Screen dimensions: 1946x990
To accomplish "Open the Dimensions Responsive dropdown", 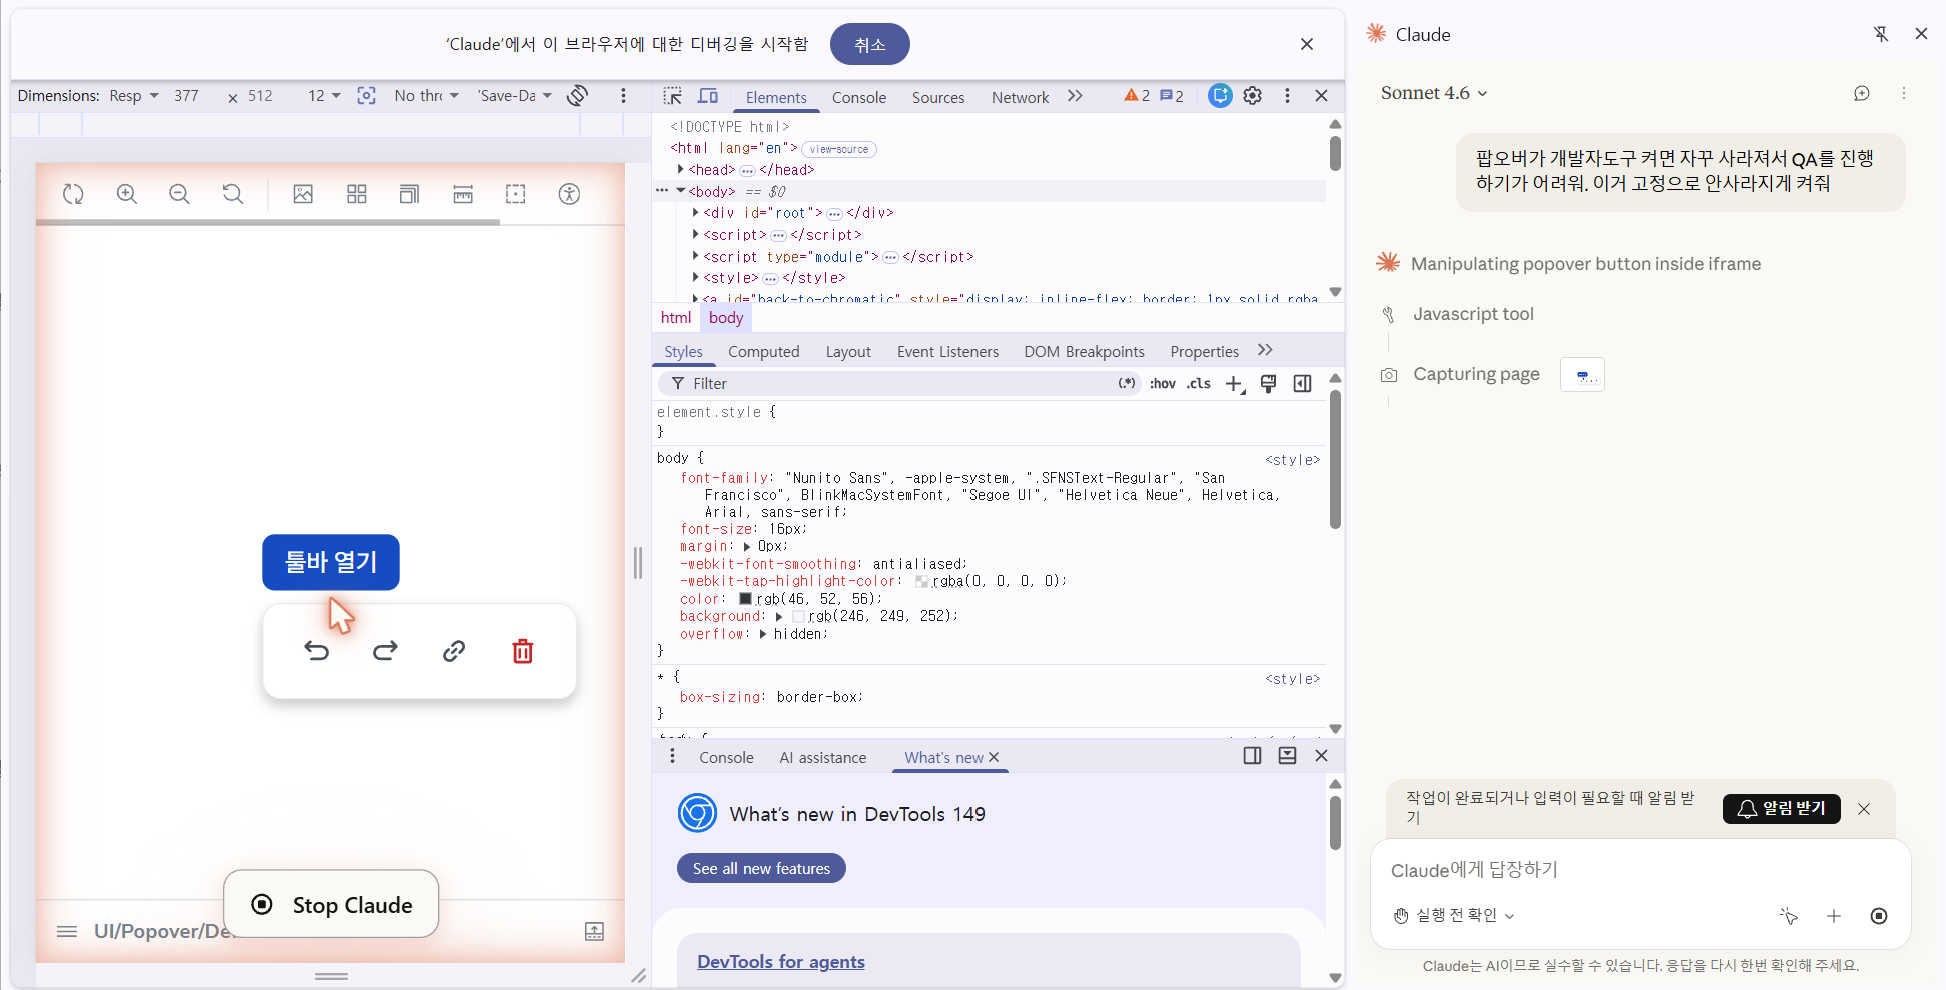I will click(134, 96).
